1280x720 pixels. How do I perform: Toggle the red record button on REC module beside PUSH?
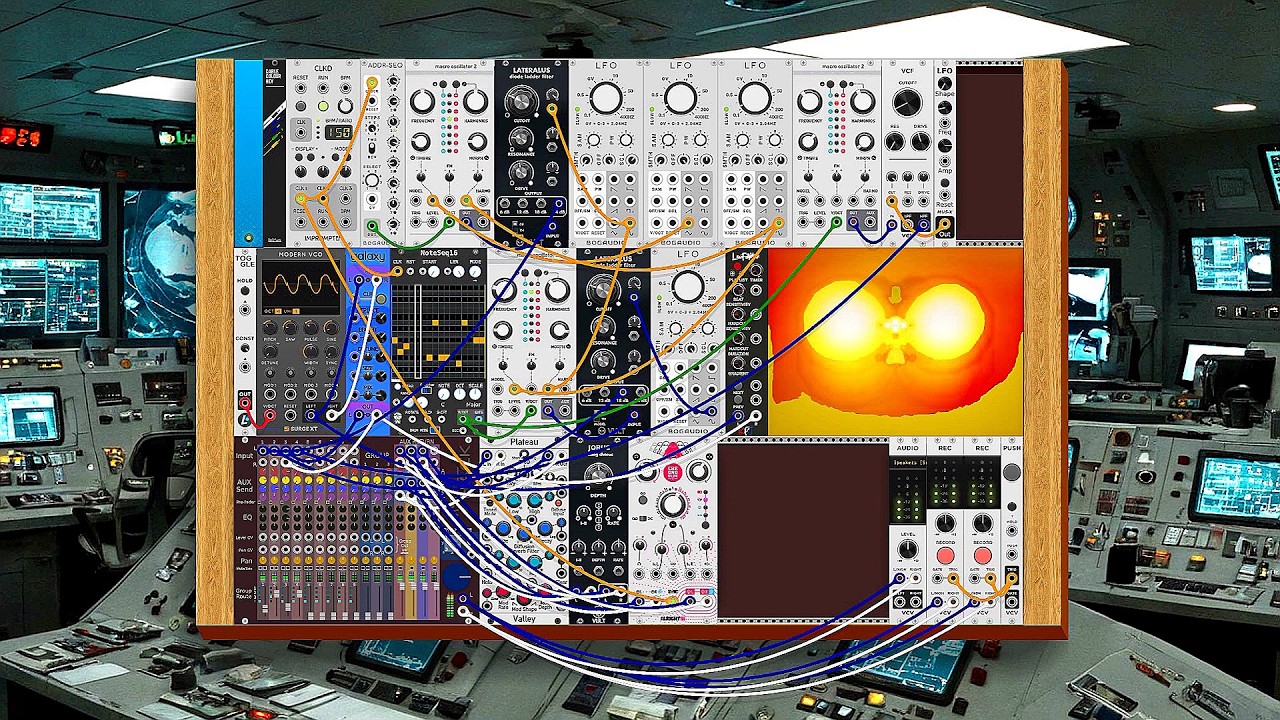[983, 555]
